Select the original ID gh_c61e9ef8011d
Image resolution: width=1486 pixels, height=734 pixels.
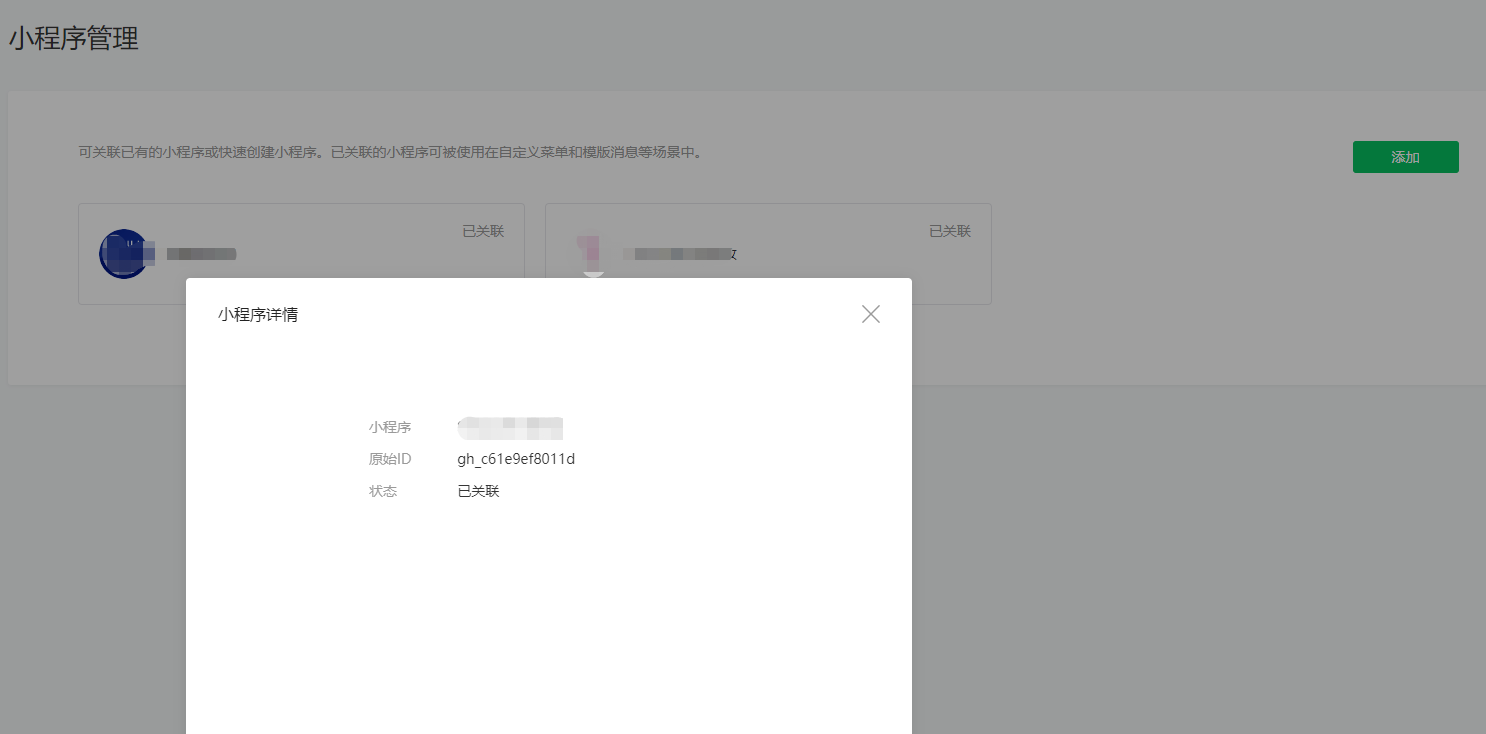(x=516, y=460)
